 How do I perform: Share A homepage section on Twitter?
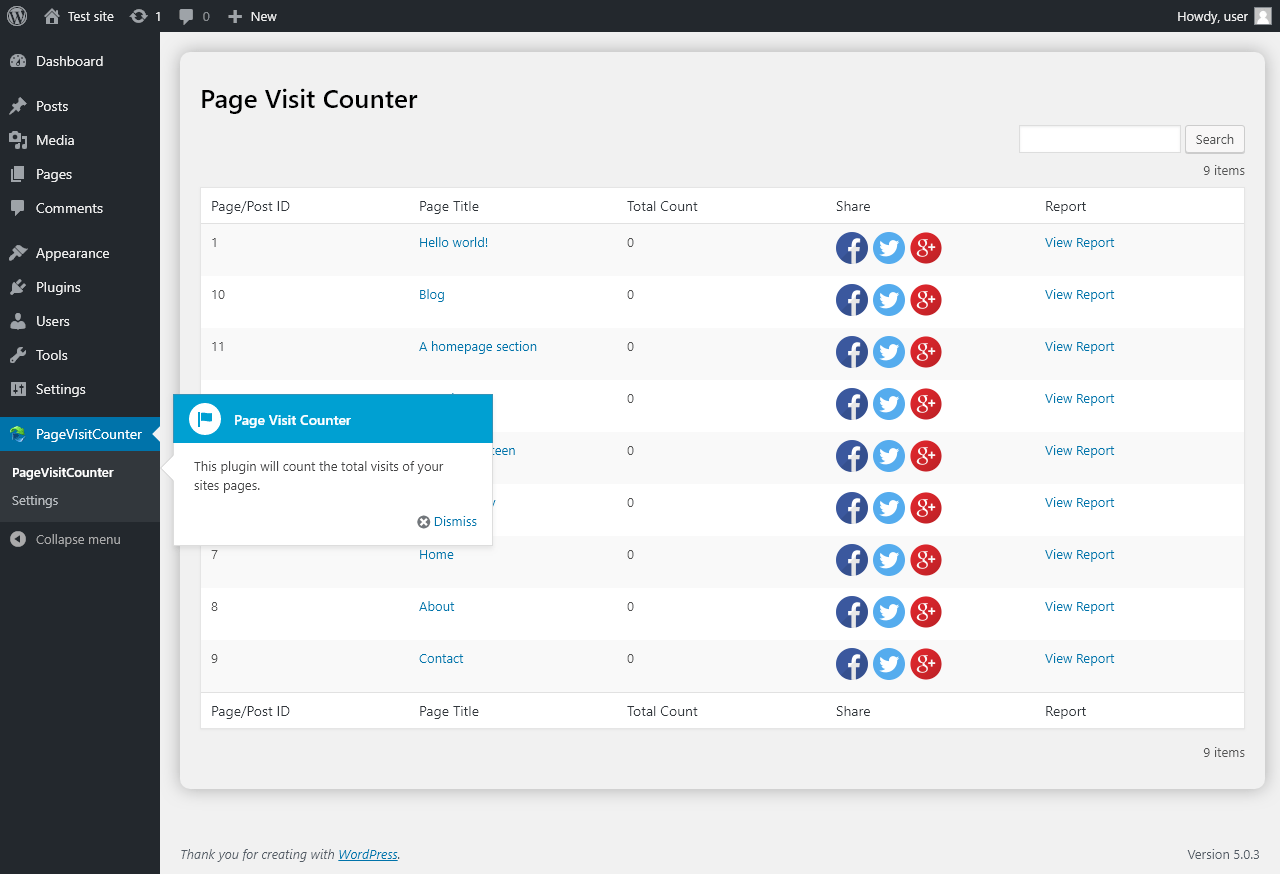[x=889, y=352]
